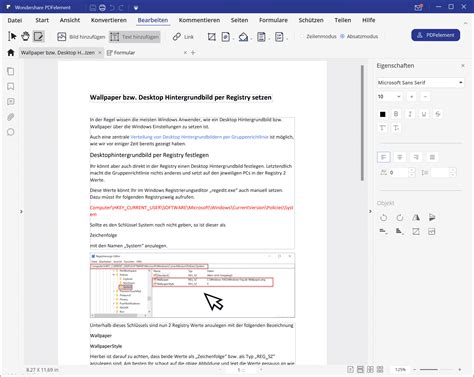Open the font size dropdown
This screenshot has height=377, width=474.
point(389,97)
